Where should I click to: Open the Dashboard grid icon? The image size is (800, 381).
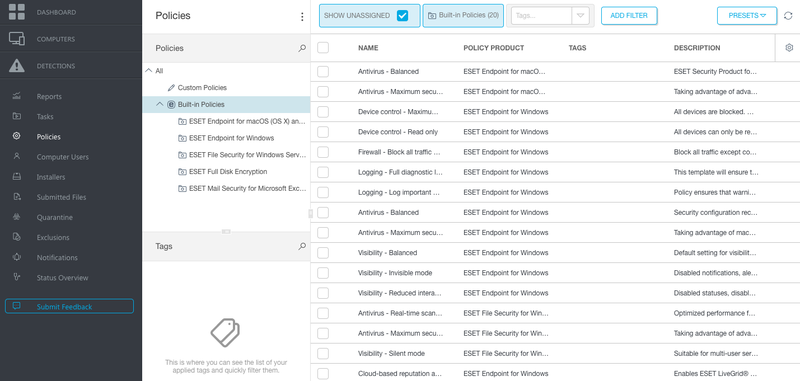[x=17, y=12]
